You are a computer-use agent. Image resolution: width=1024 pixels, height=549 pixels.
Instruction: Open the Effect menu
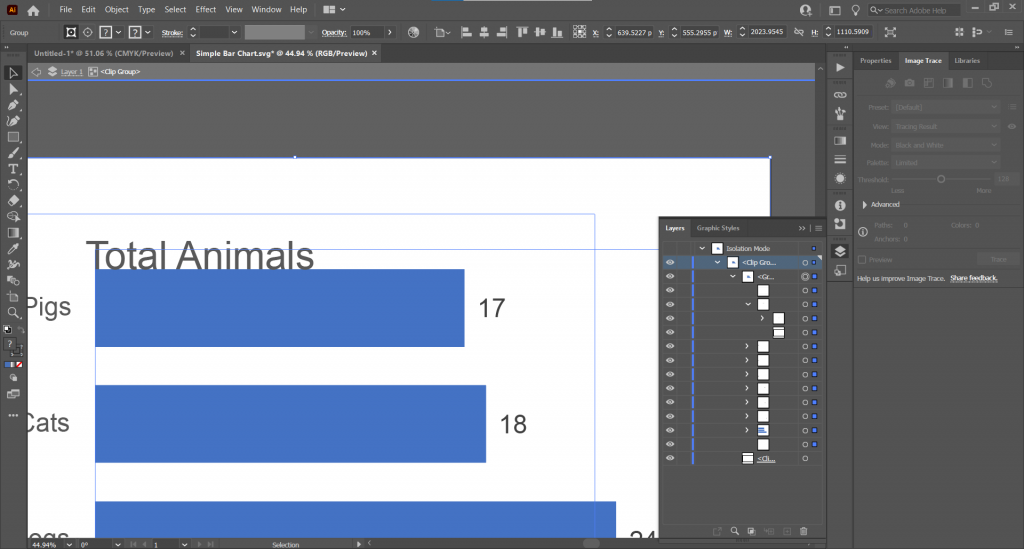(206, 10)
